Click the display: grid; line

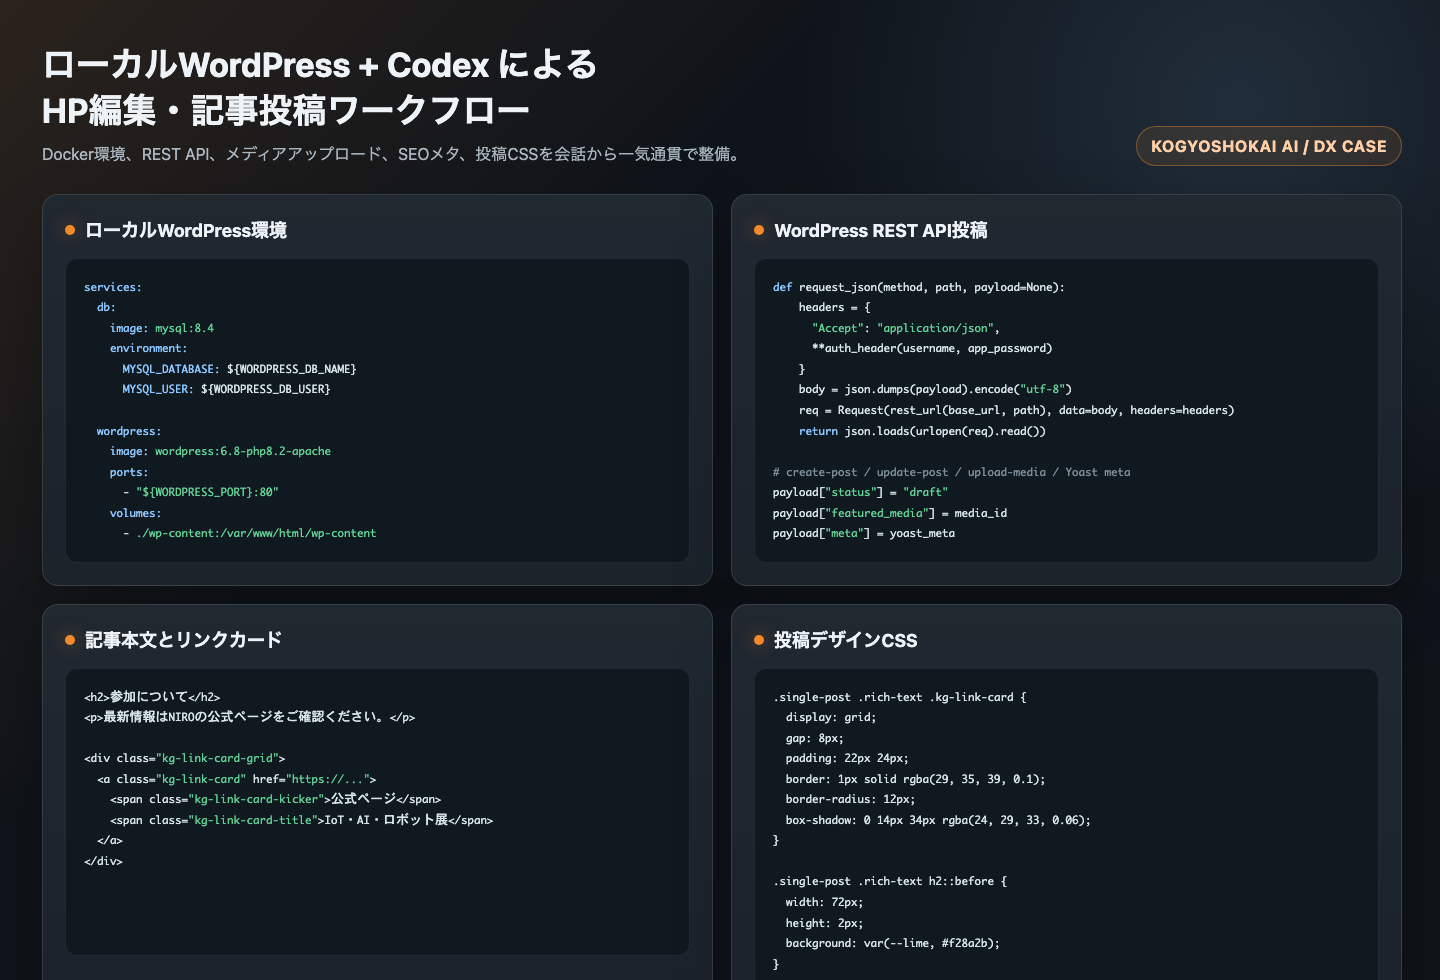coord(831,717)
